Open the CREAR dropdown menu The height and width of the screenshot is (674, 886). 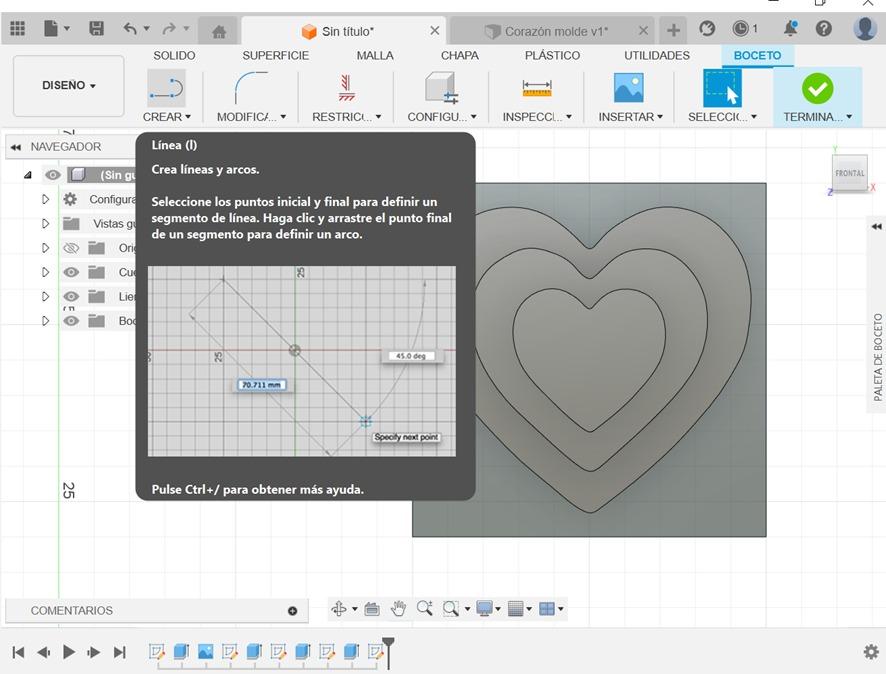tap(167, 117)
